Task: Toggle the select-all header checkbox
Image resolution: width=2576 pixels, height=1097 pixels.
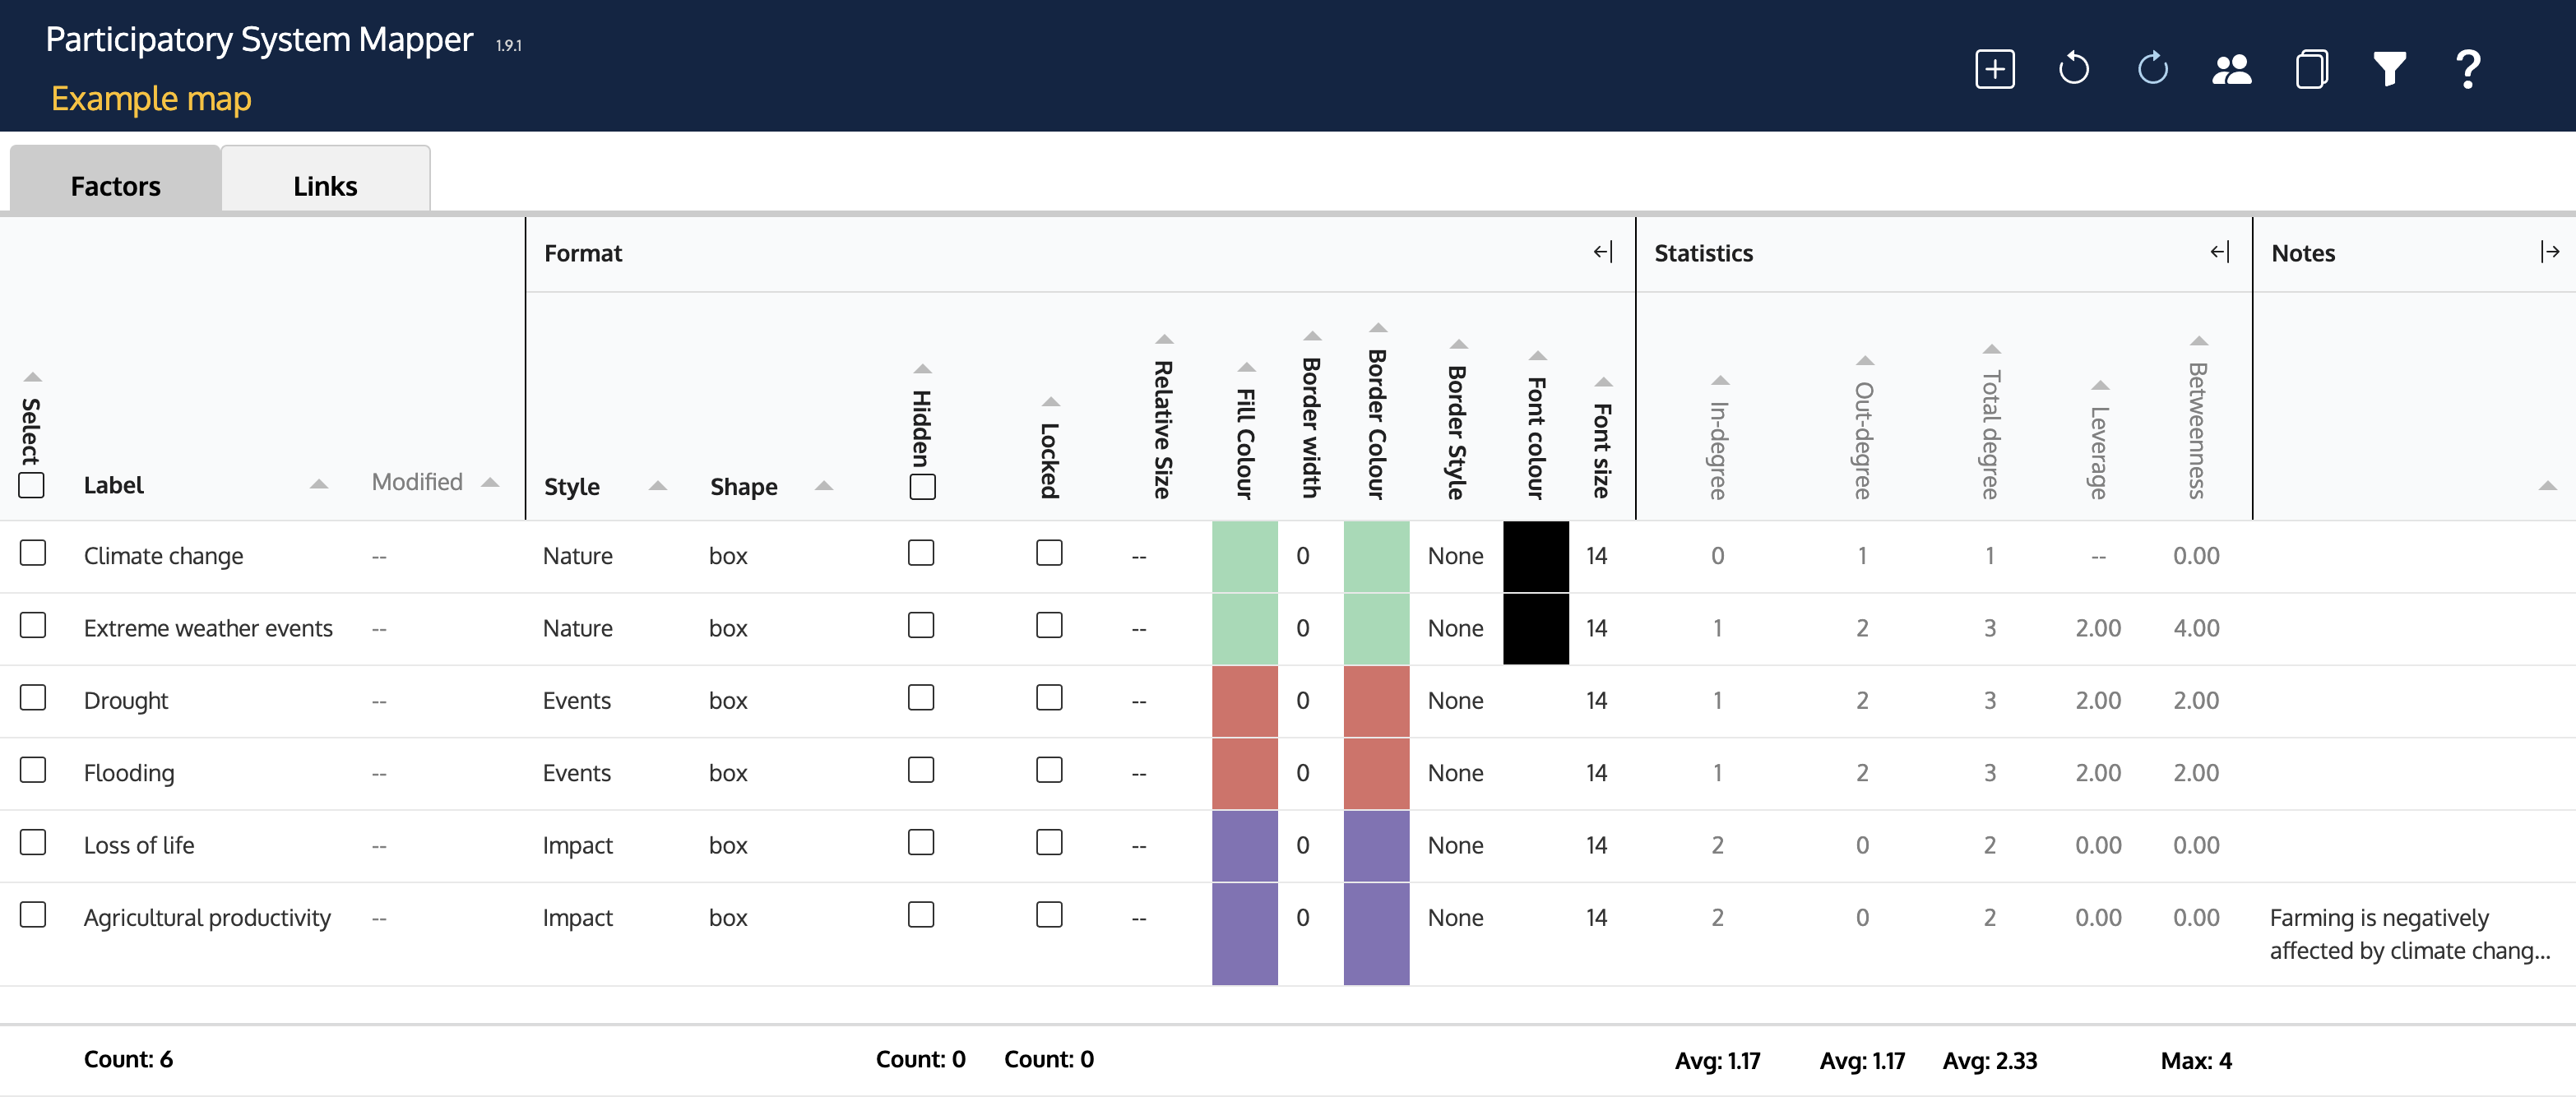Action: coord(32,485)
